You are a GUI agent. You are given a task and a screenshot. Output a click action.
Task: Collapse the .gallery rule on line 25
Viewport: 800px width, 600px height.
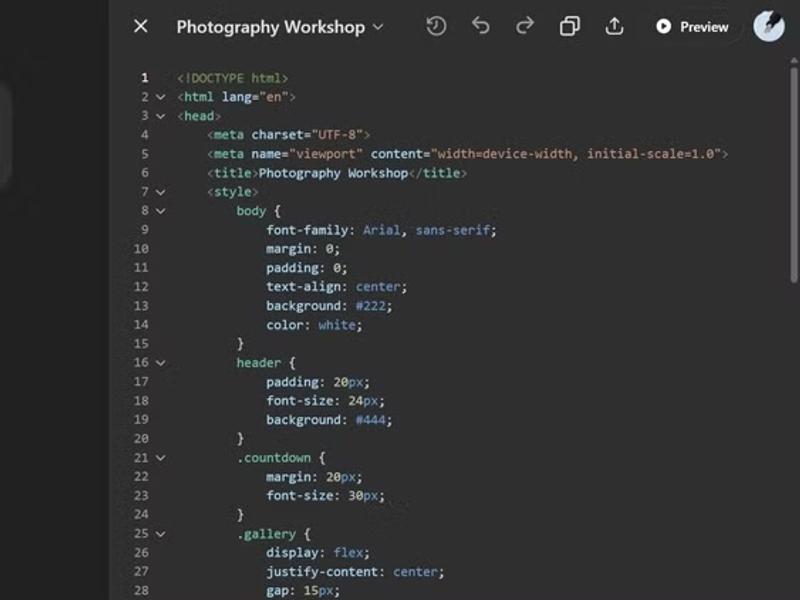tap(160, 534)
